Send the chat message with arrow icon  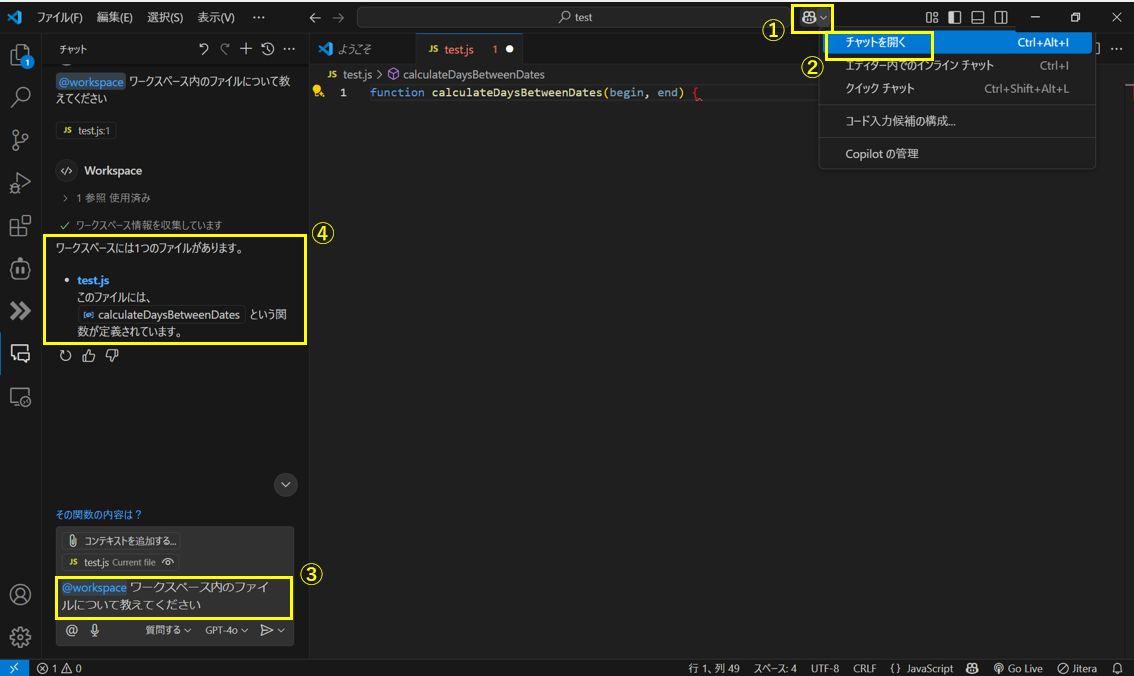point(267,630)
